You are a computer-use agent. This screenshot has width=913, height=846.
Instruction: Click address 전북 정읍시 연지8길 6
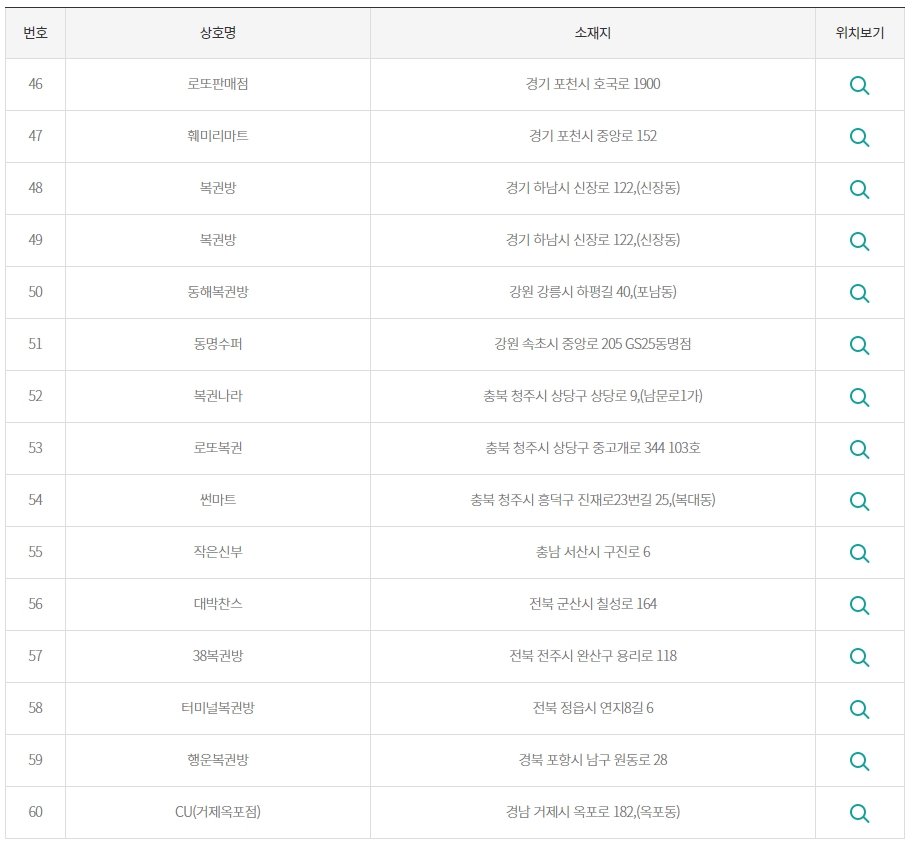click(x=593, y=708)
